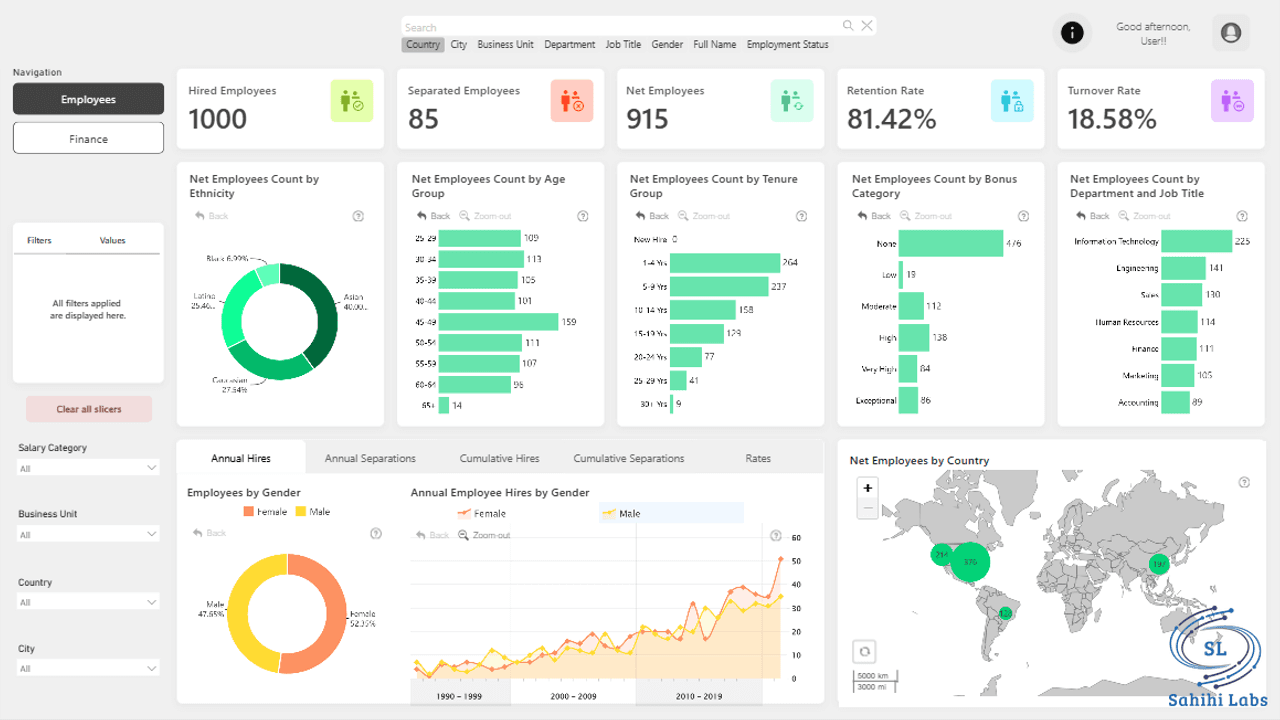Expand the Country slicer dropdown
The image size is (1280, 720).
click(x=88, y=602)
